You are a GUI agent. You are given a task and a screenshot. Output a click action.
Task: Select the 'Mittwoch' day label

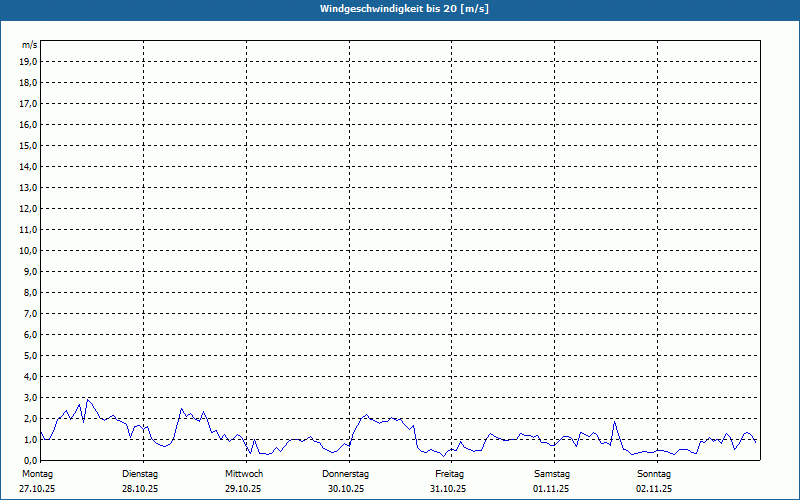pyautogui.click(x=243, y=473)
